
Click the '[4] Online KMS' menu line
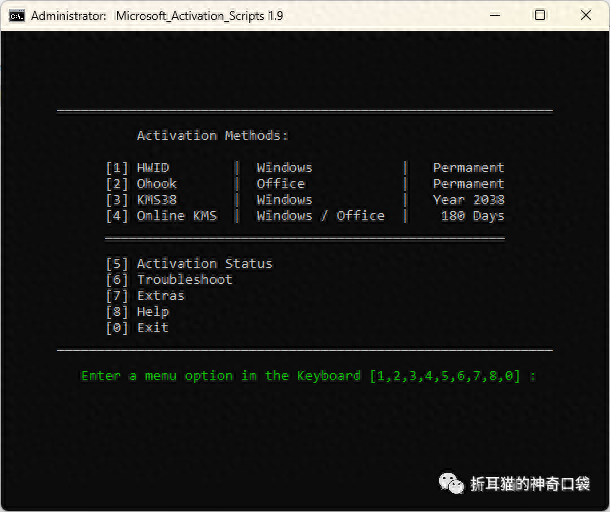point(161,216)
